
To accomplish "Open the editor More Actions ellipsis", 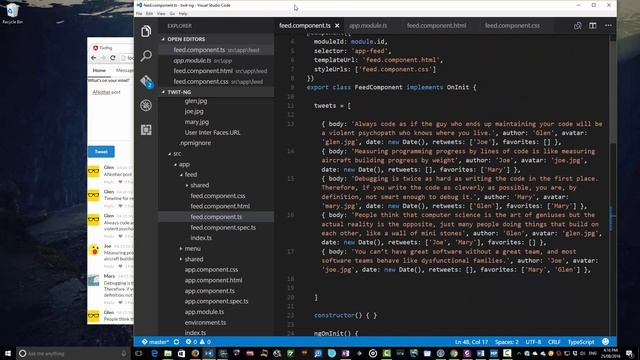I will point(608,26).
